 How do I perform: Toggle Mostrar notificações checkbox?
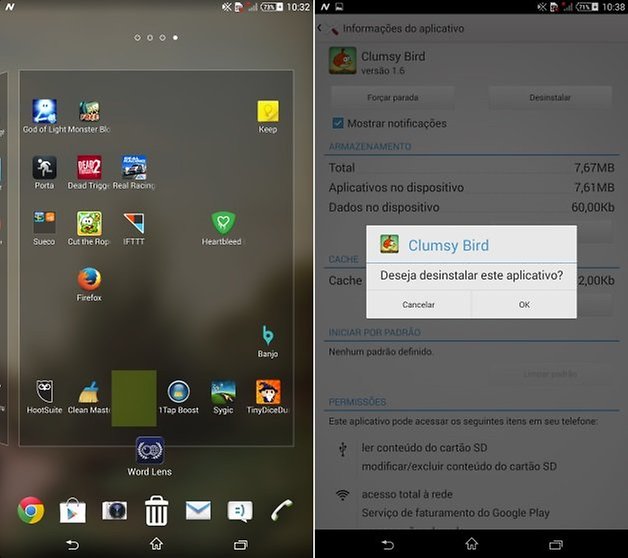[x=338, y=123]
